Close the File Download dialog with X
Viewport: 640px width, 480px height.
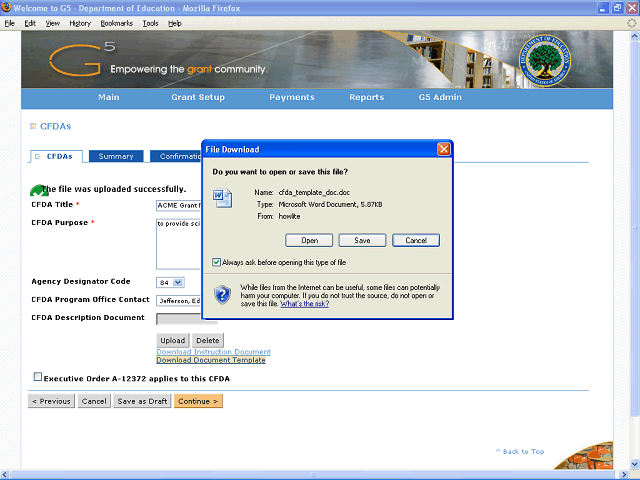pos(444,149)
